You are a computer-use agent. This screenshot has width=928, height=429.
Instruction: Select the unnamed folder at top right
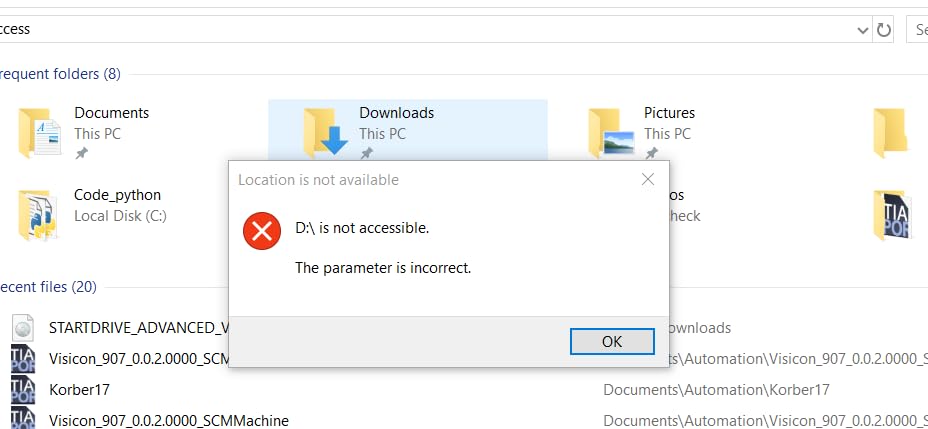[x=890, y=133]
